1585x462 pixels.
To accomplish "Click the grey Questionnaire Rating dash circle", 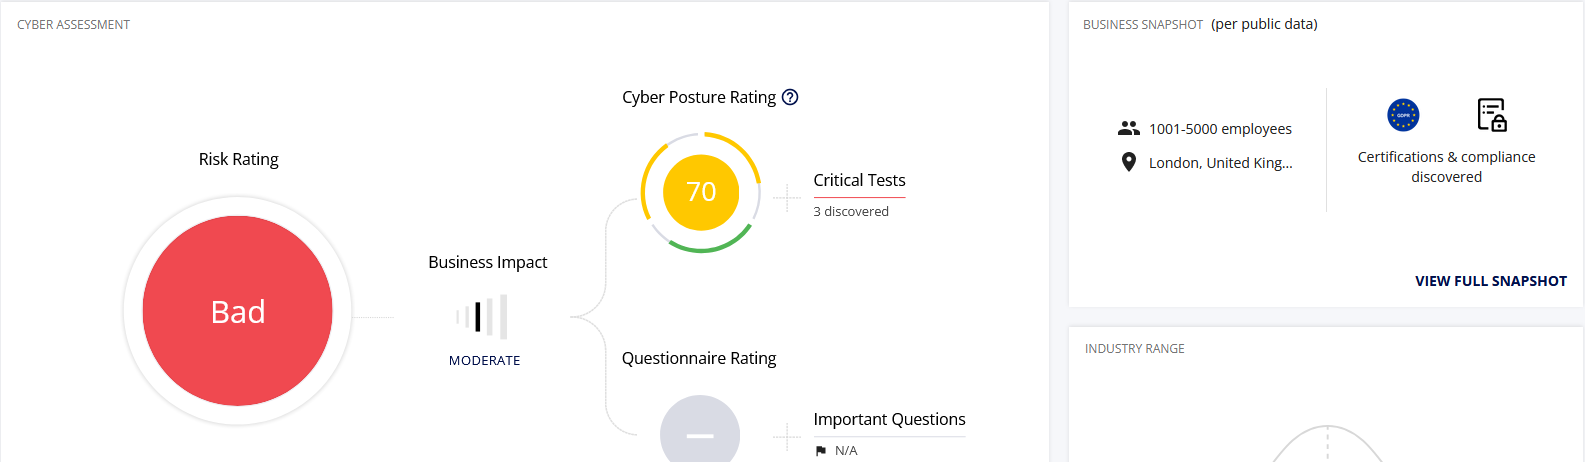I will coord(700,431).
